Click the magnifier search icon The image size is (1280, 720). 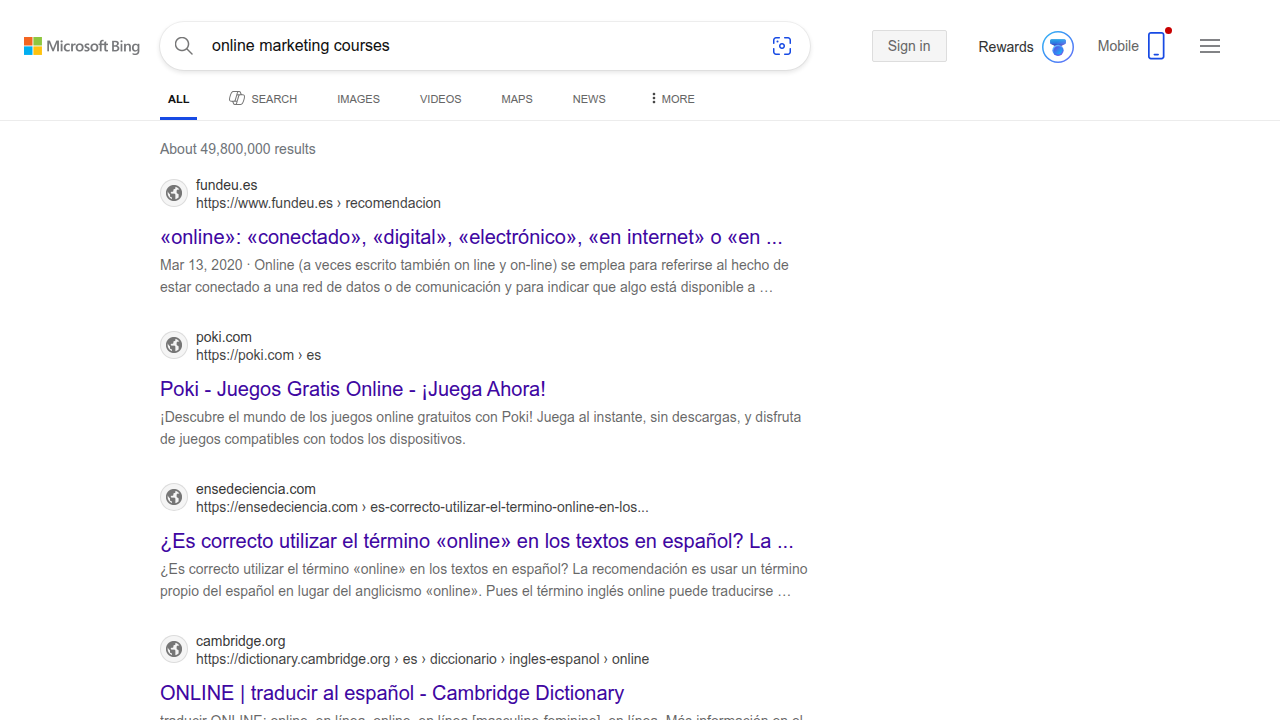pyautogui.click(x=184, y=46)
